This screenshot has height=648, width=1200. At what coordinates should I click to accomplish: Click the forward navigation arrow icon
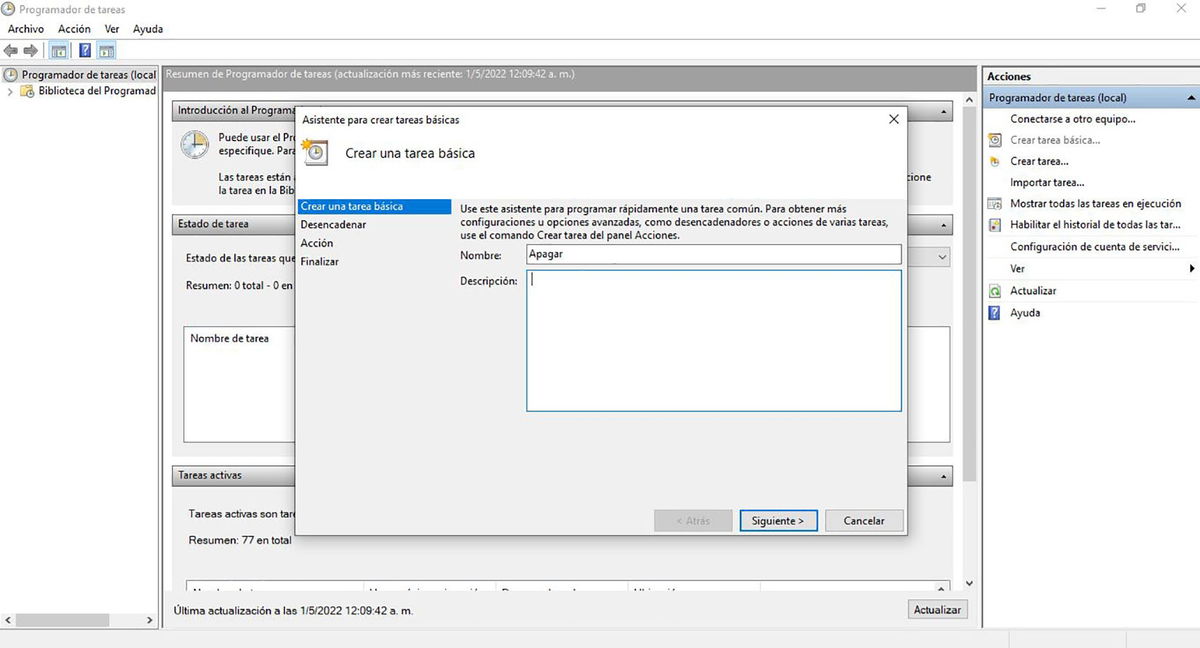tap(31, 50)
